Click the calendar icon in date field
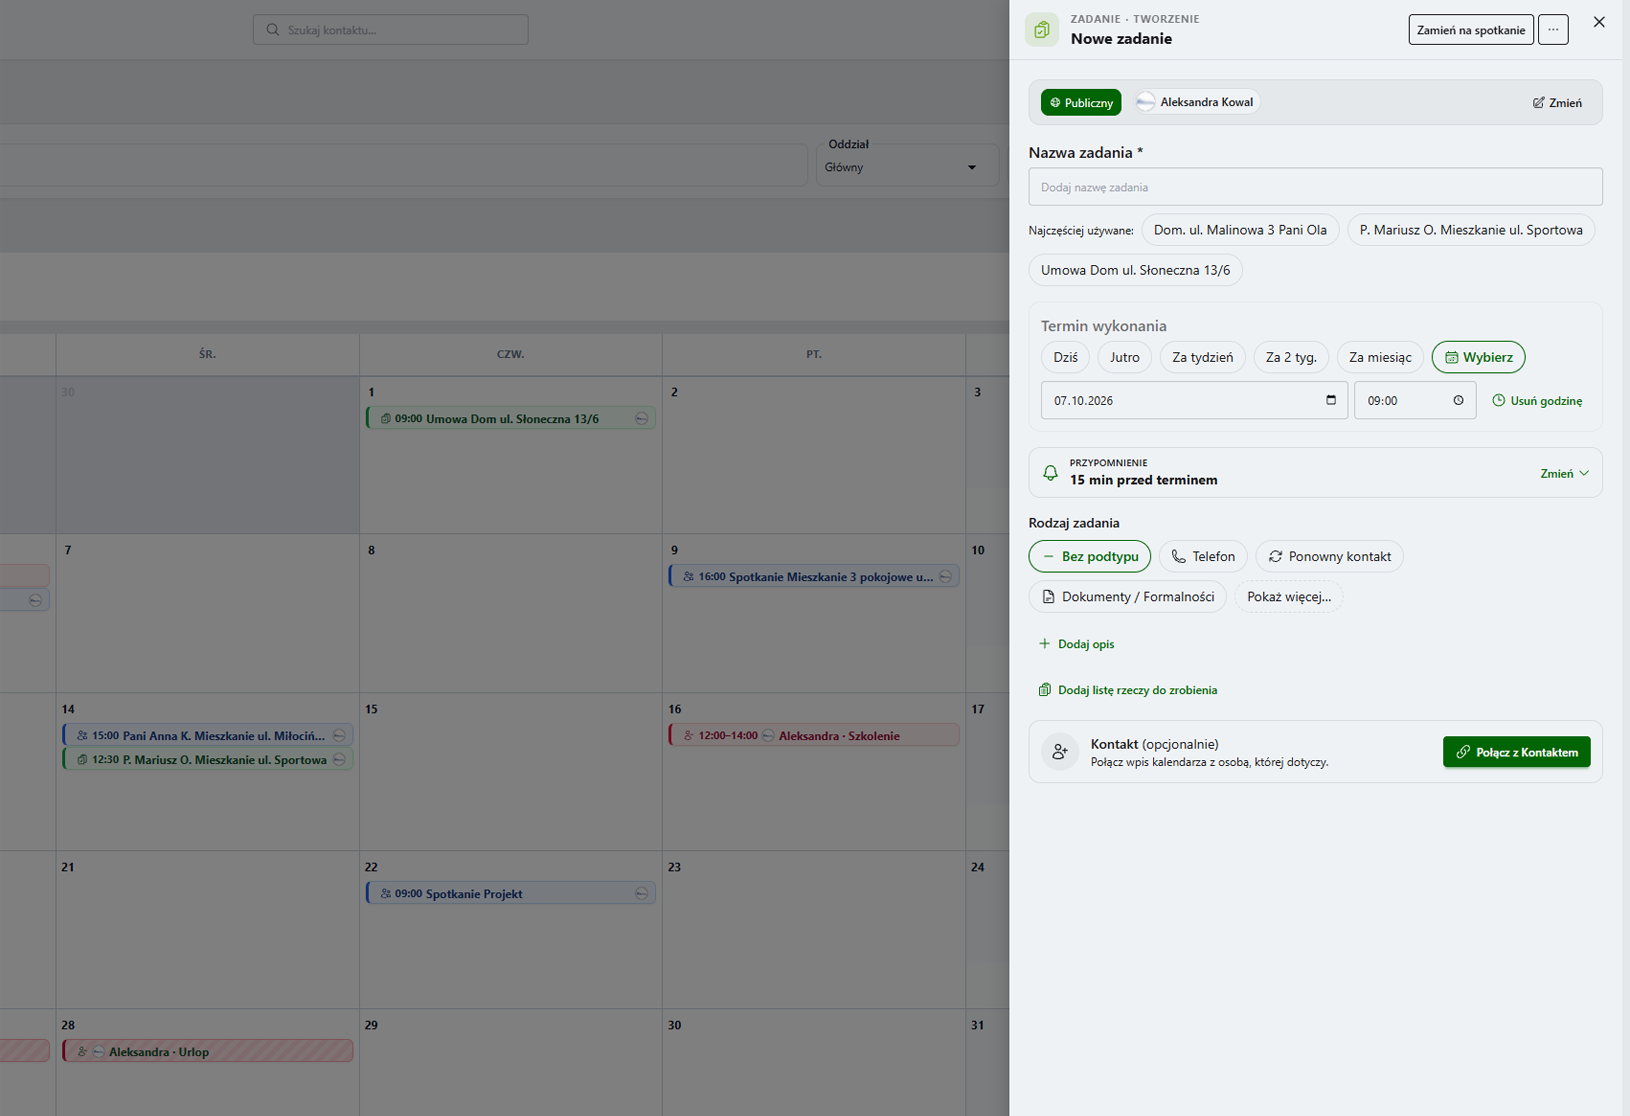 [1331, 400]
